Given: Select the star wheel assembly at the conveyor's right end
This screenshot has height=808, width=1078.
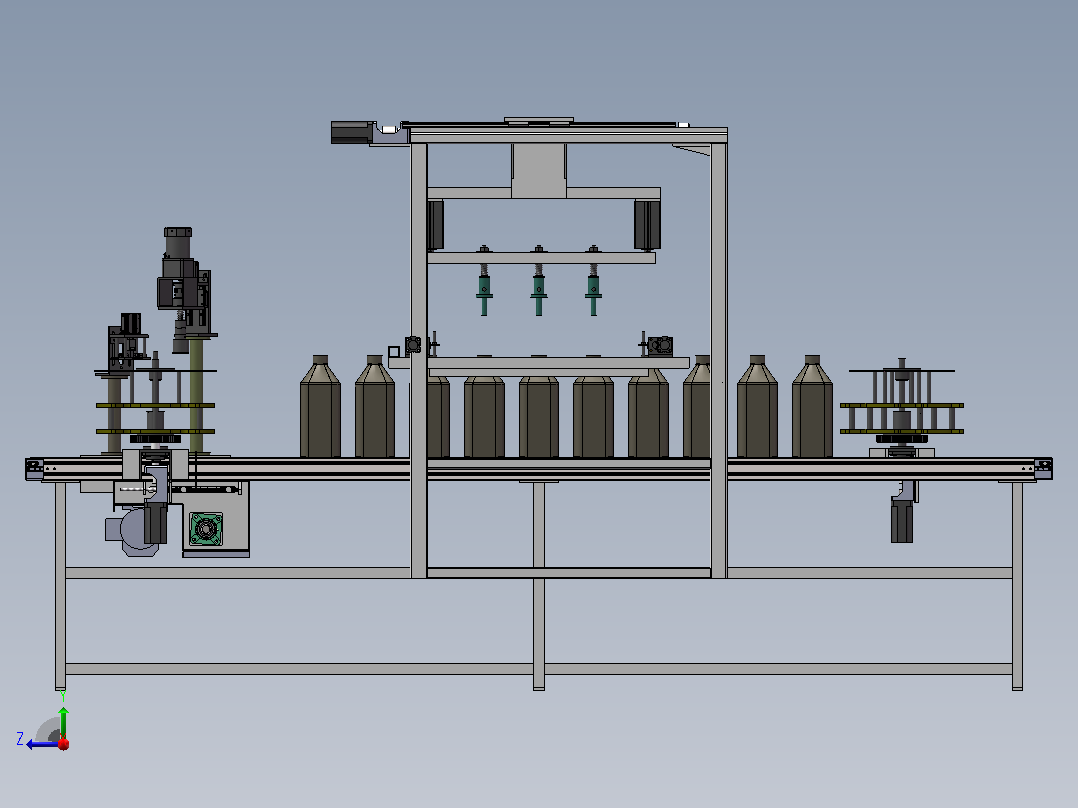Looking at the screenshot, I should [x=901, y=408].
